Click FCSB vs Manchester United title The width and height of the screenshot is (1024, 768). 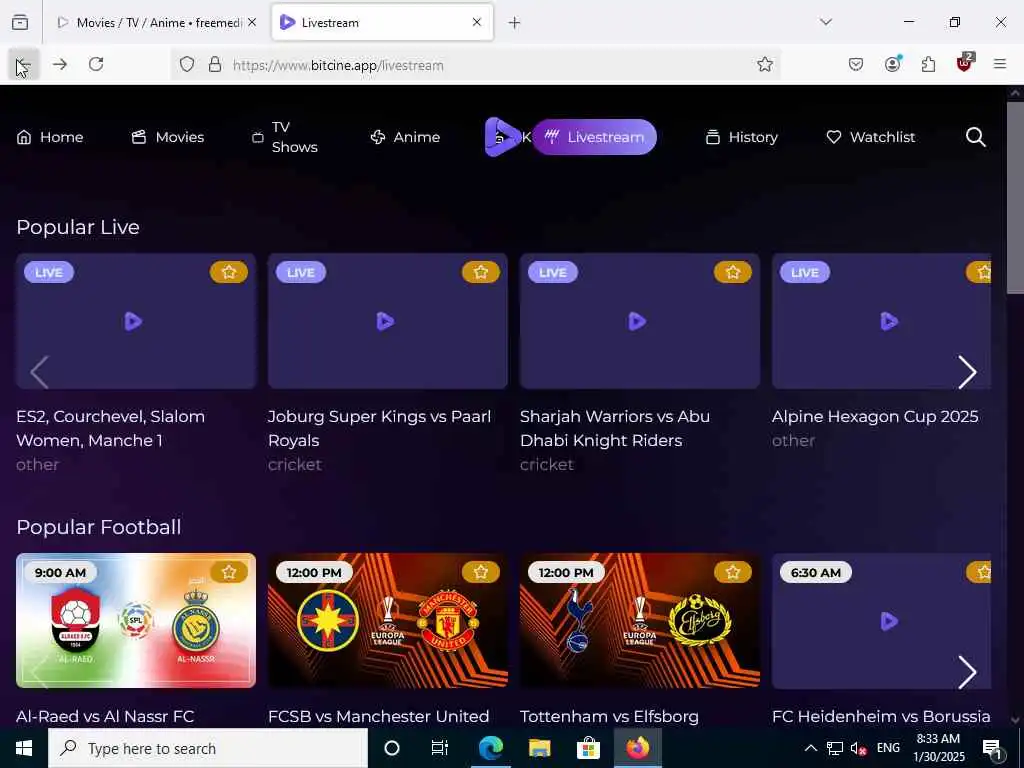point(379,716)
